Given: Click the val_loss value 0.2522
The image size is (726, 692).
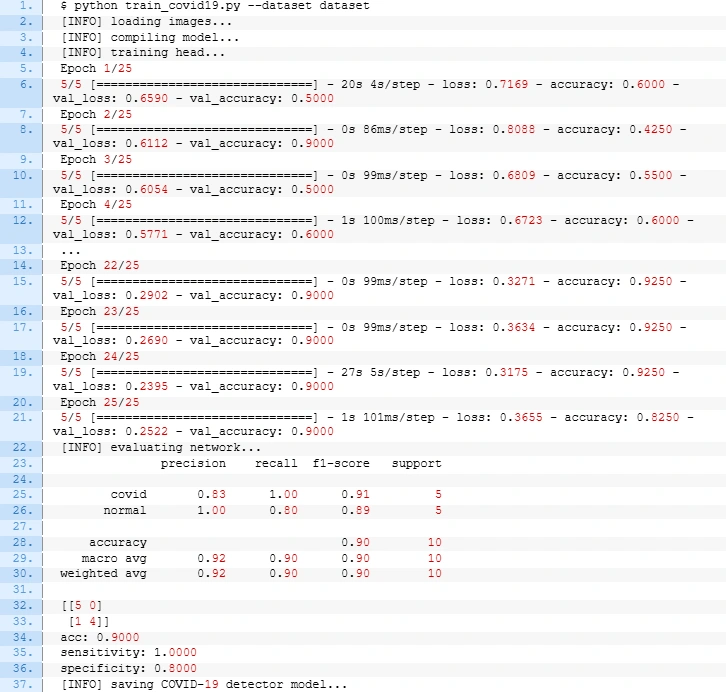Looking at the screenshot, I should (x=146, y=431).
